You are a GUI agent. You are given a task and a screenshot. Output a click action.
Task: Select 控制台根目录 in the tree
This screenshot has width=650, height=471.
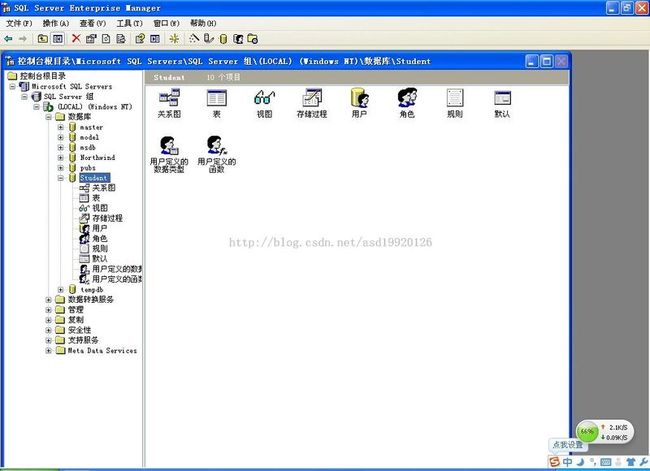43,76
